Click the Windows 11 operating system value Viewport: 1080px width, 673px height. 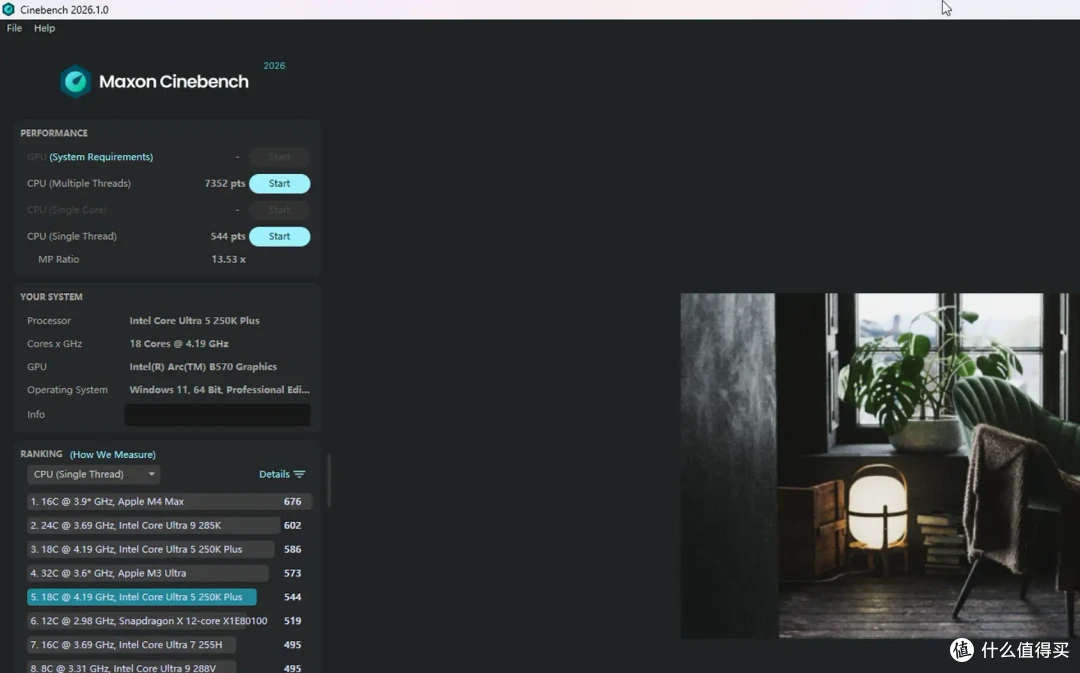coord(219,390)
